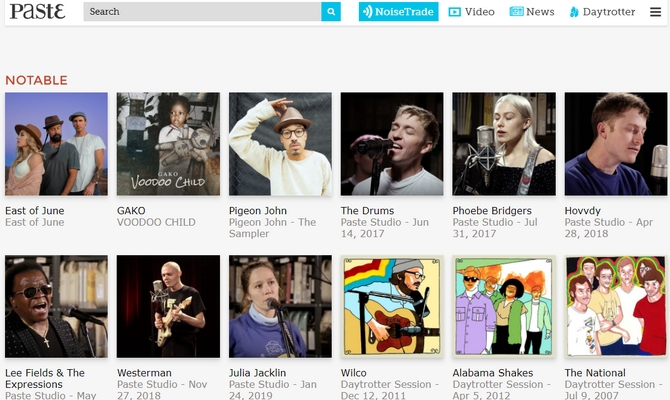Open The National illustration thumbnail
Image resolution: width=670 pixels, height=400 pixels.
(x=616, y=306)
